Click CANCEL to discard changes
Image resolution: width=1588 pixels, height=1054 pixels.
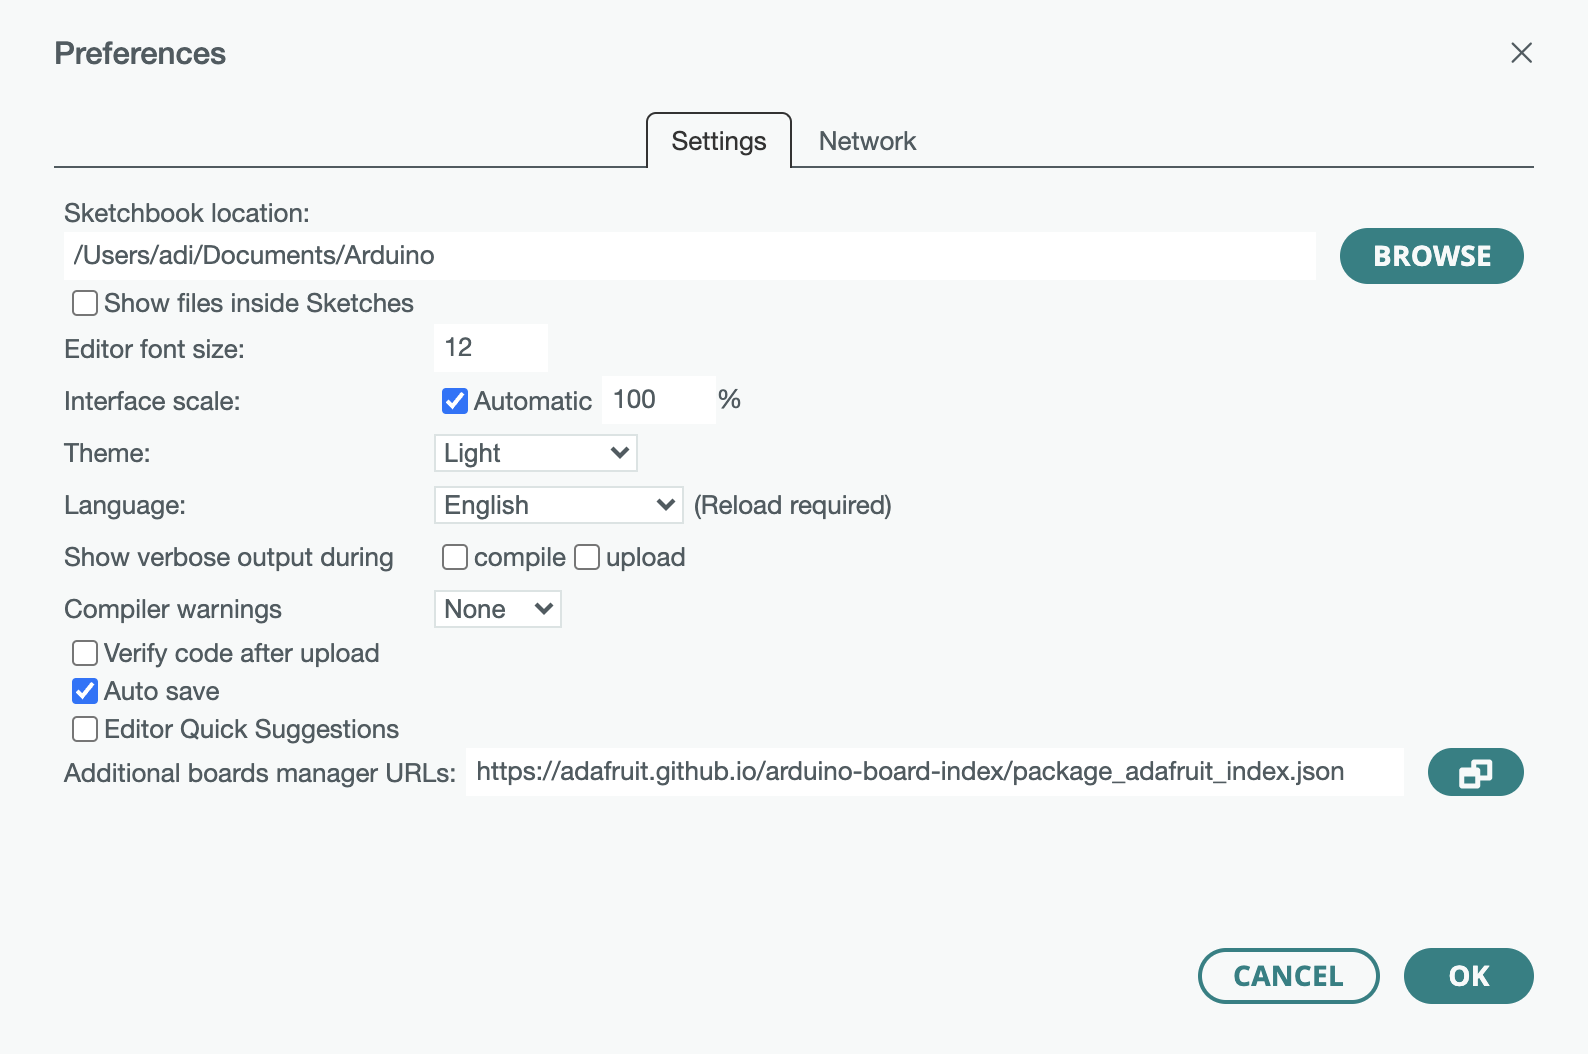tap(1289, 976)
